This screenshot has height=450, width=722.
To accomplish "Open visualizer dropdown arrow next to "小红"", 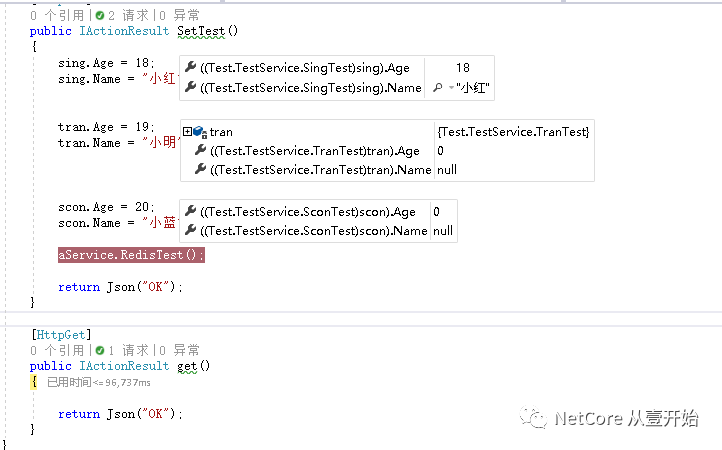I will pyautogui.click(x=451, y=87).
